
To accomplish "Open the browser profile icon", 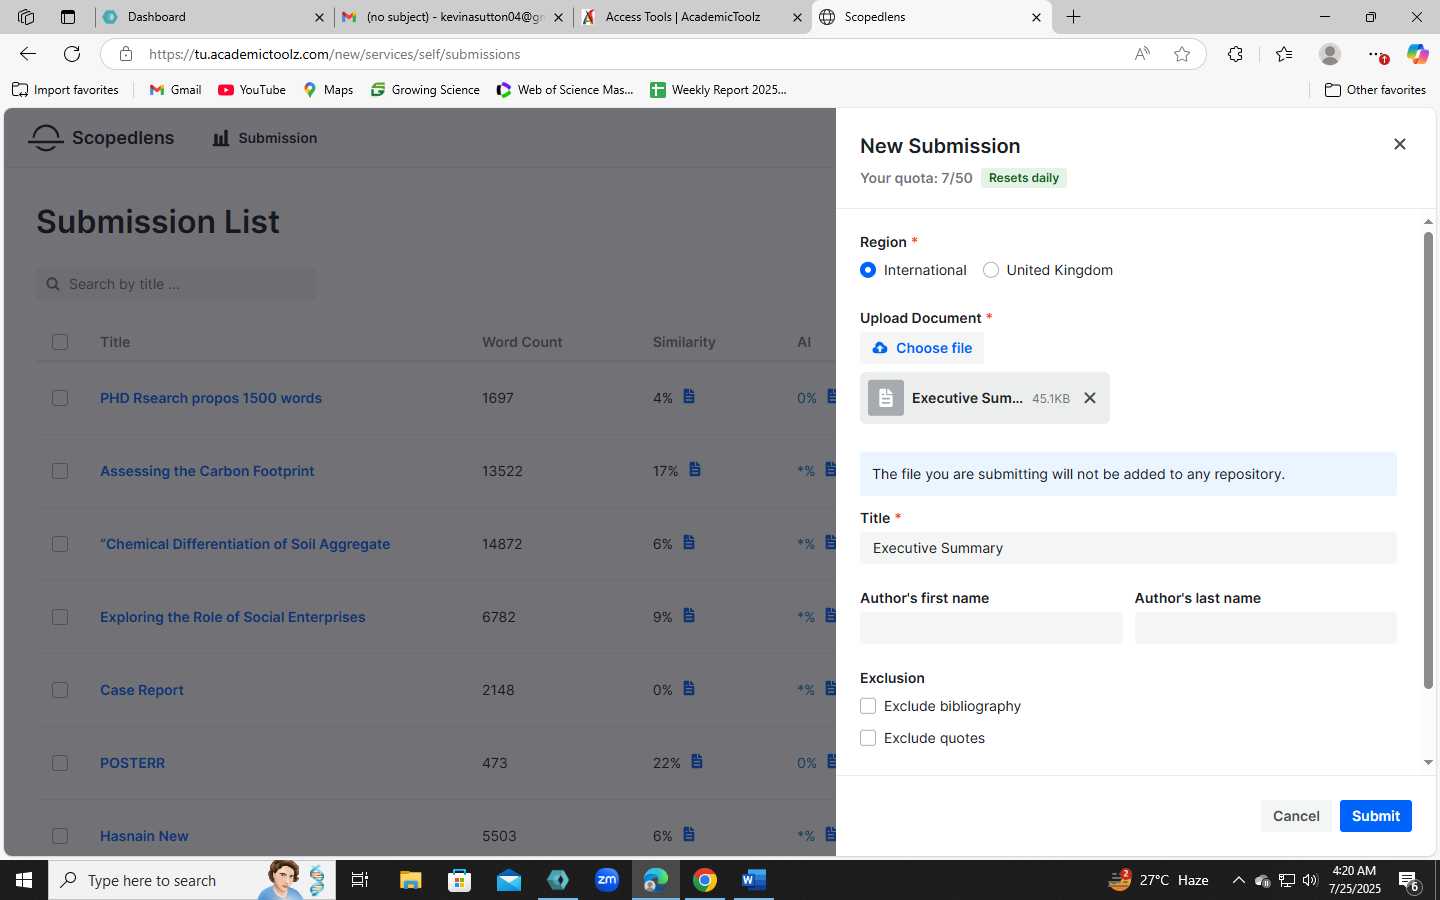I will tap(1329, 54).
